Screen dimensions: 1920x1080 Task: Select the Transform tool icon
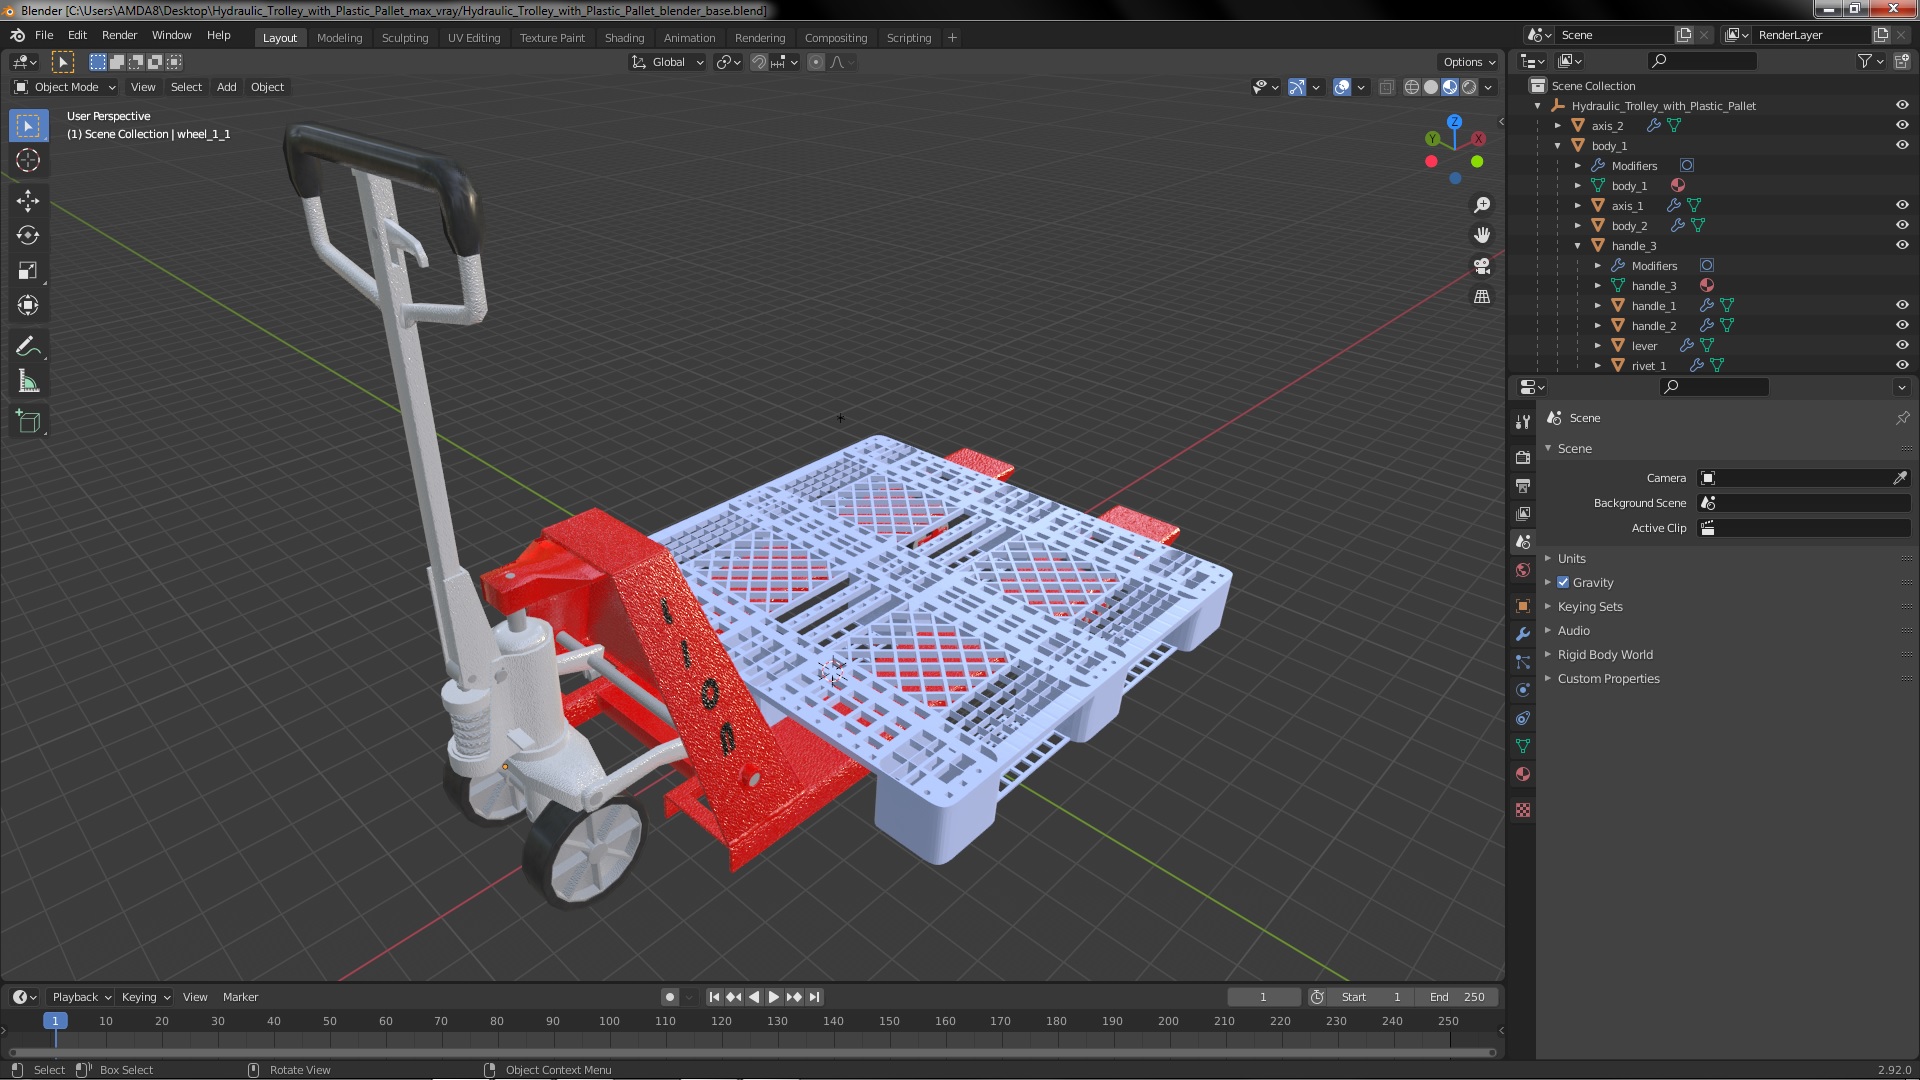tap(29, 305)
